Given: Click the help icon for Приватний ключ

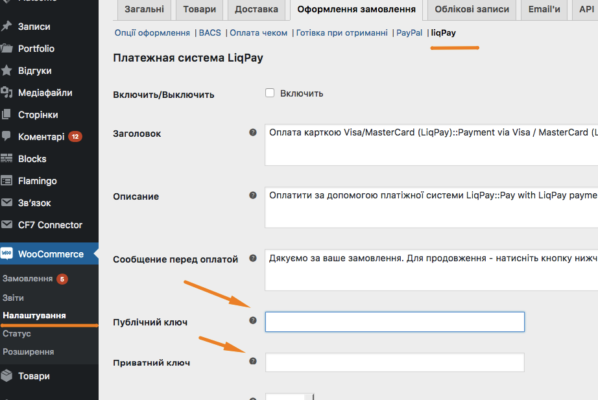Looking at the screenshot, I should [252, 361].
